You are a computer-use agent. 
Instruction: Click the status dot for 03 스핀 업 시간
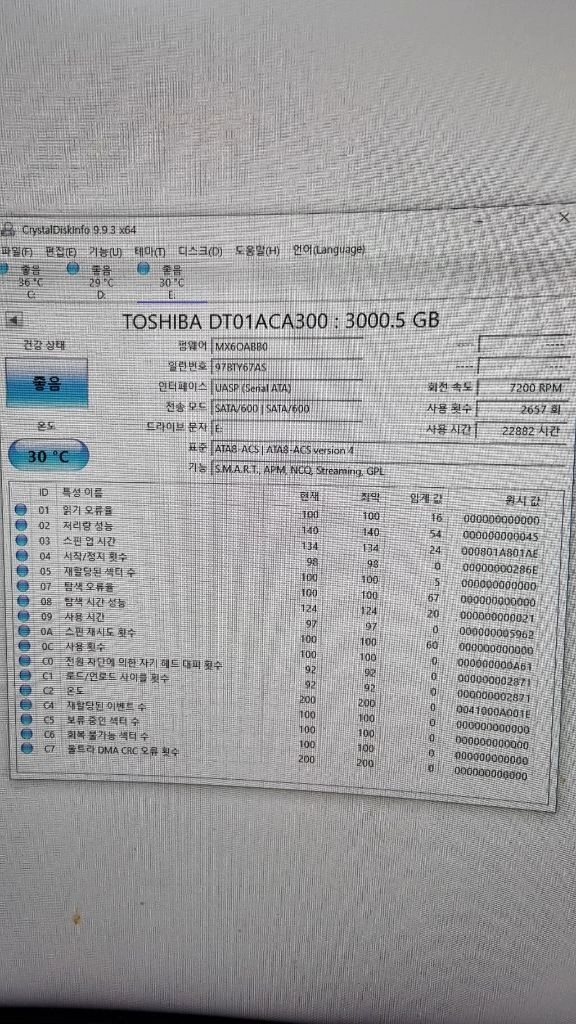[x=22, y=540]
